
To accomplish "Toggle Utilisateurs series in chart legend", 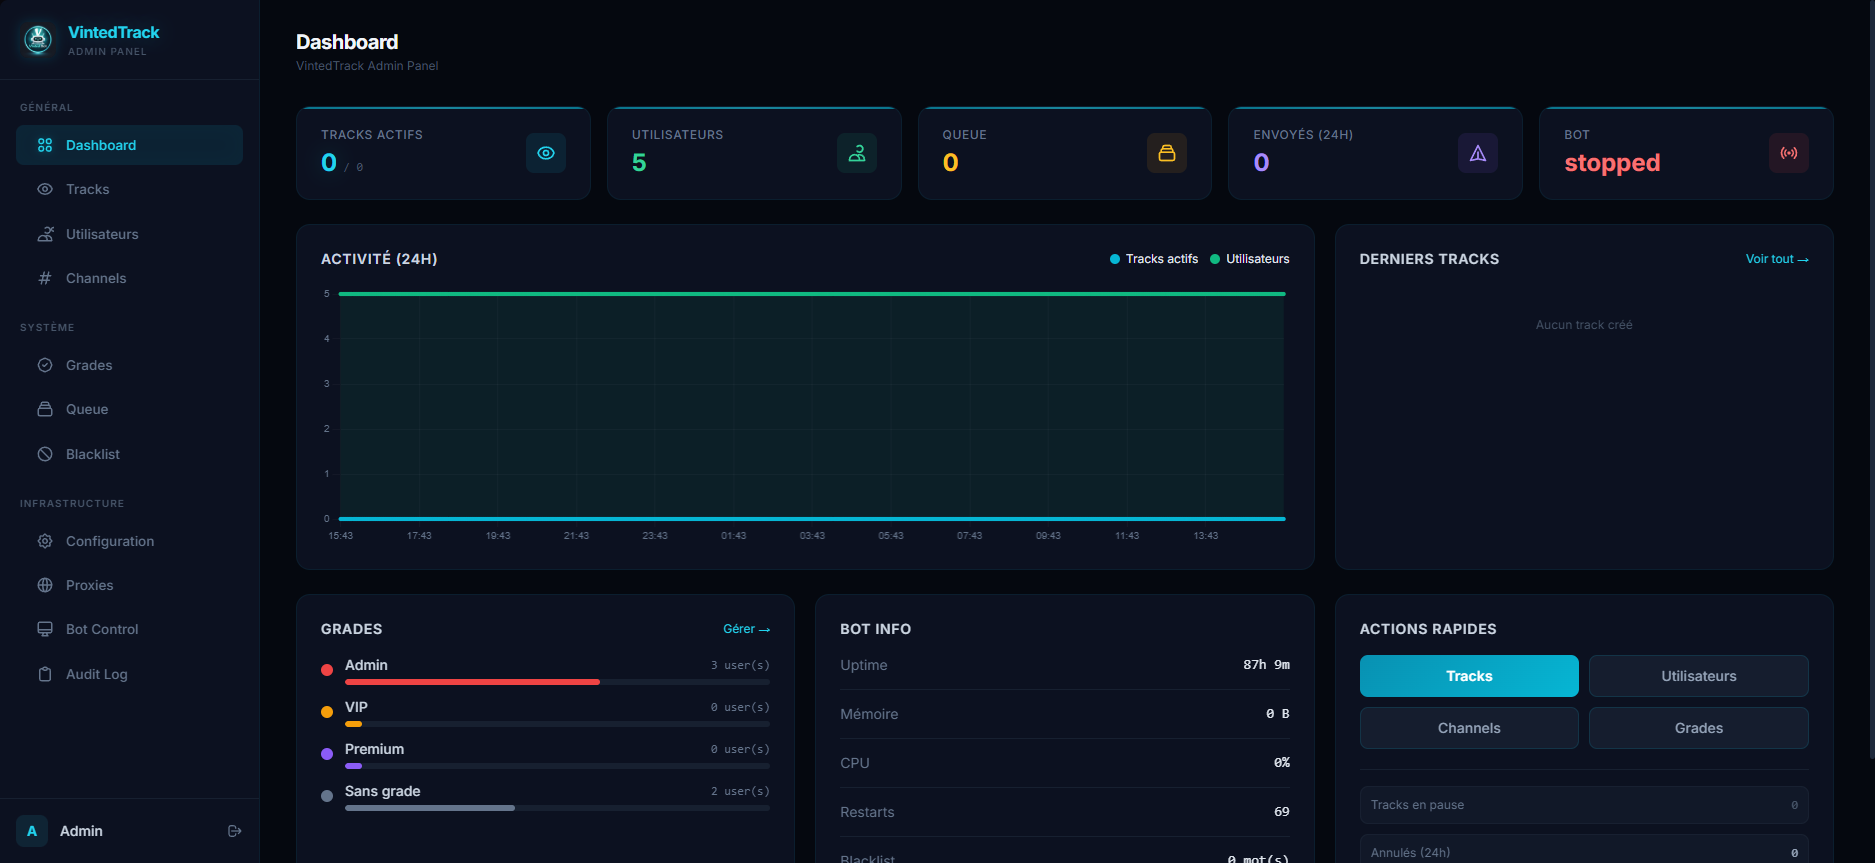I will click(x=1250, y=259).
